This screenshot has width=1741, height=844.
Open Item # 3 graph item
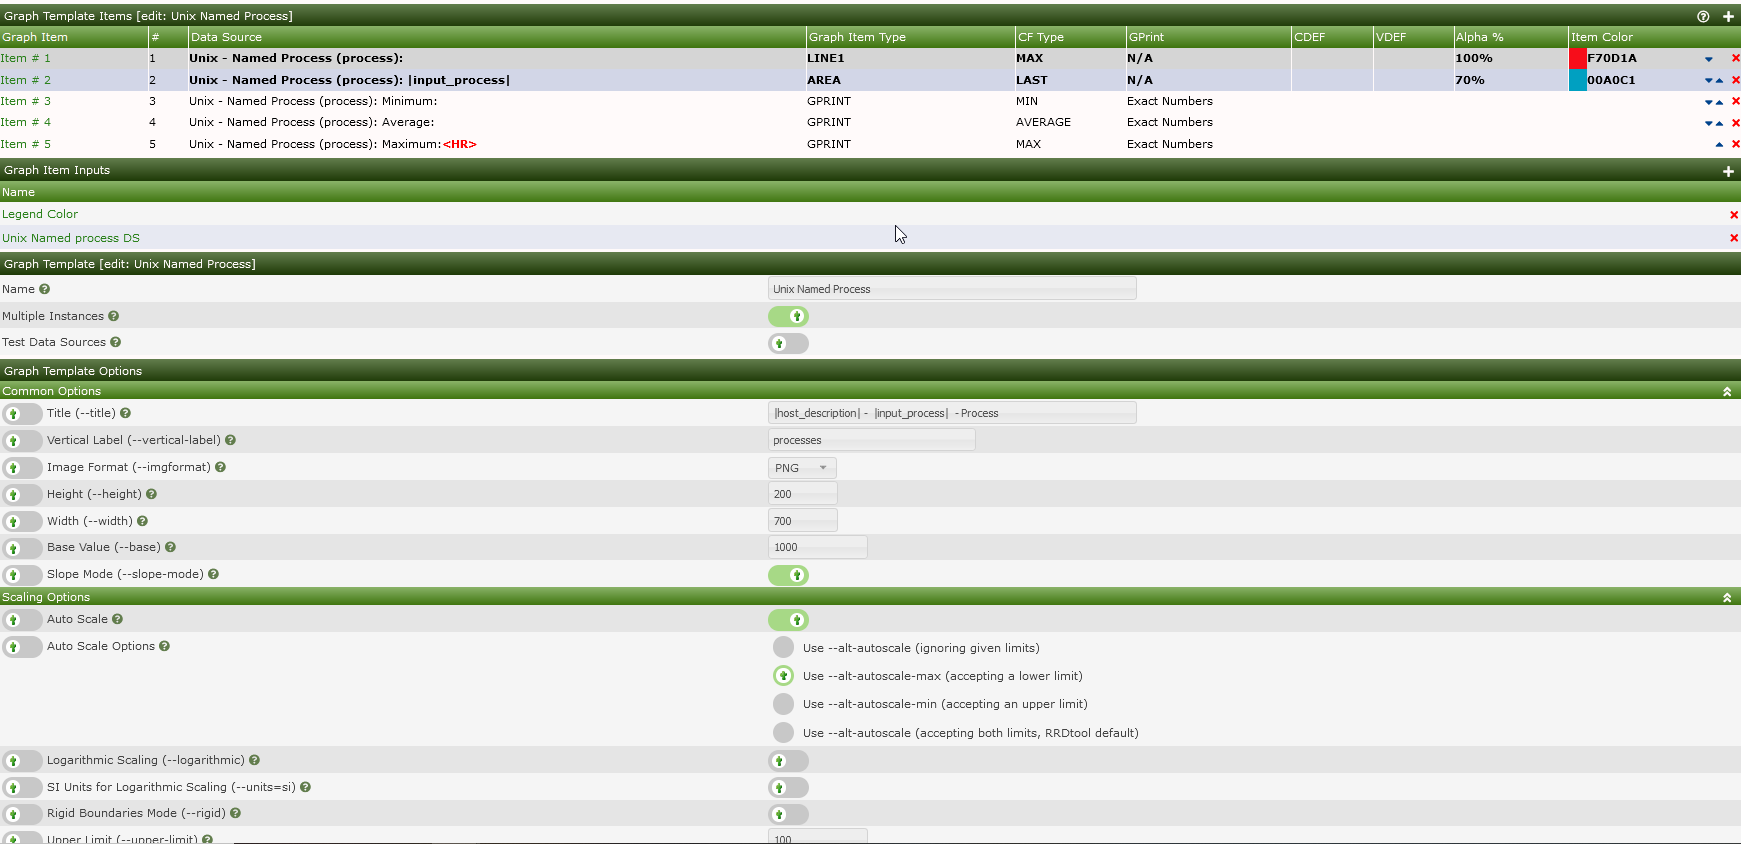pyautogui.click(x=26, y=101)
